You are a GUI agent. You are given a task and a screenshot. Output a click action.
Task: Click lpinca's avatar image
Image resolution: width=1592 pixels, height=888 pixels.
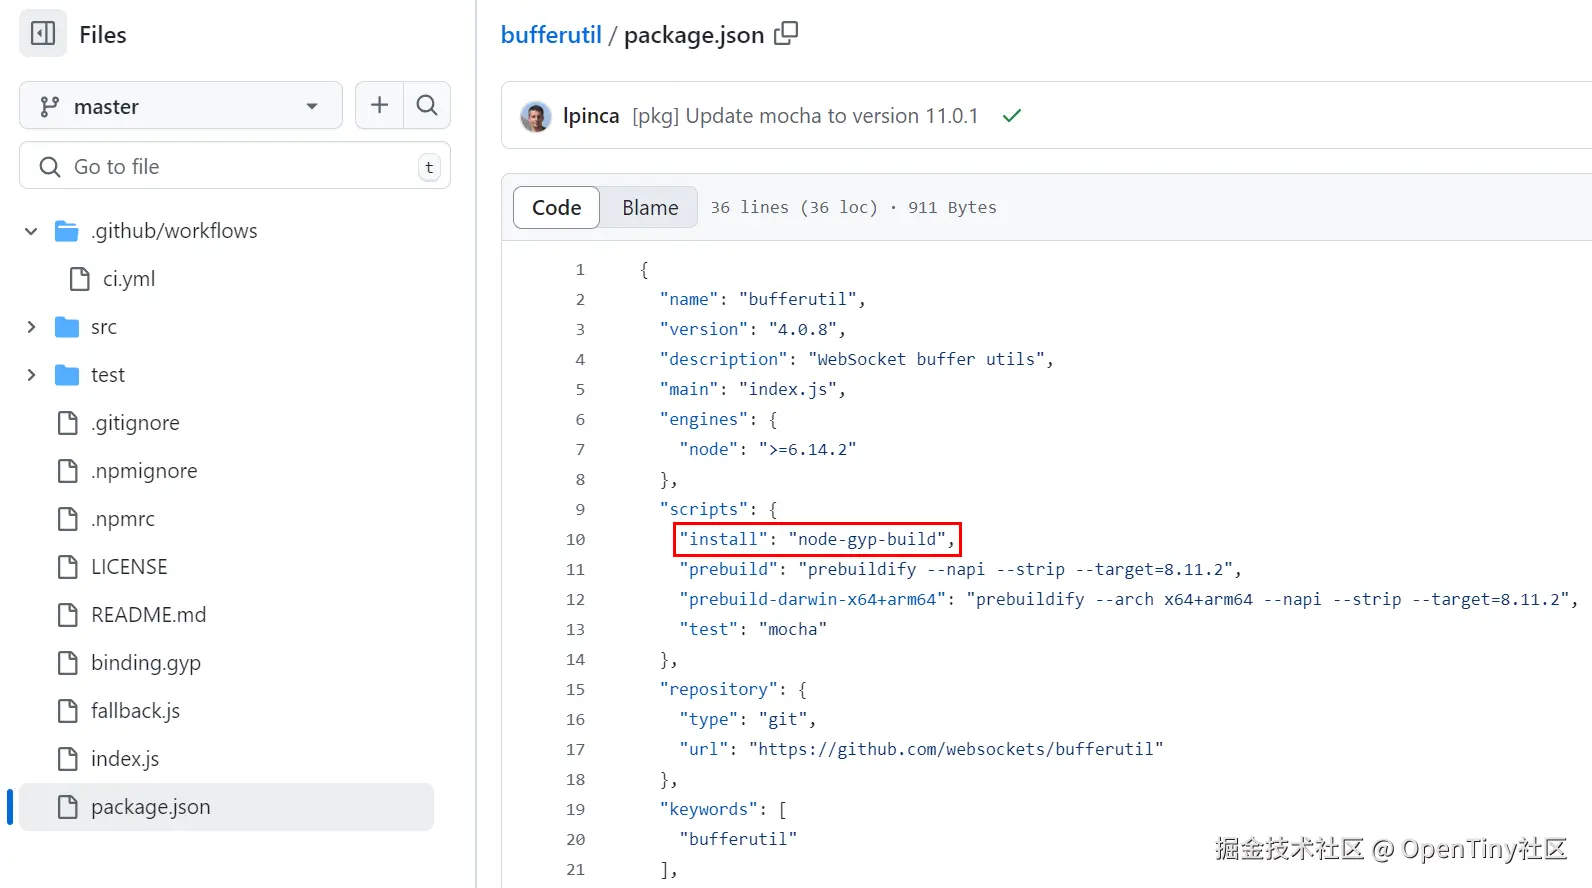(x=536, y=117)
